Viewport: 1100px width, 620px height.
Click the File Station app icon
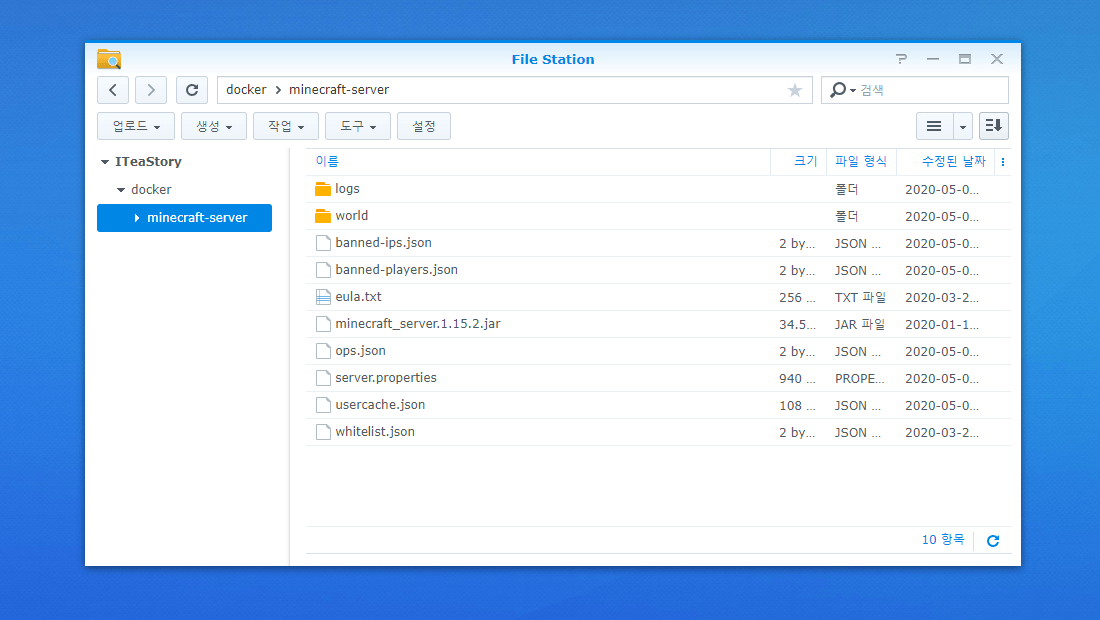click(109, 59)
